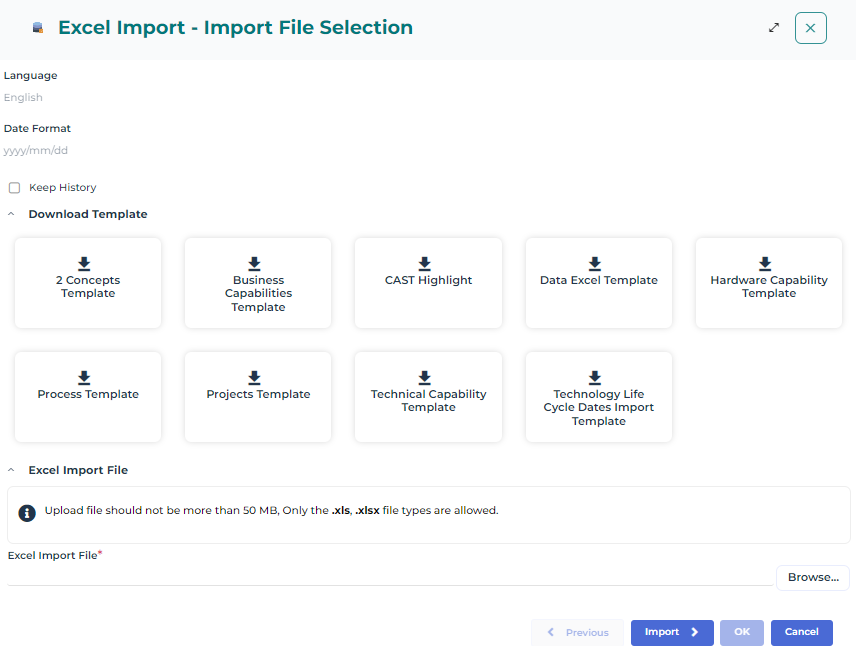Click the Excel Import File path field
Screen dimensions: 856x663
tap(388, 576)
